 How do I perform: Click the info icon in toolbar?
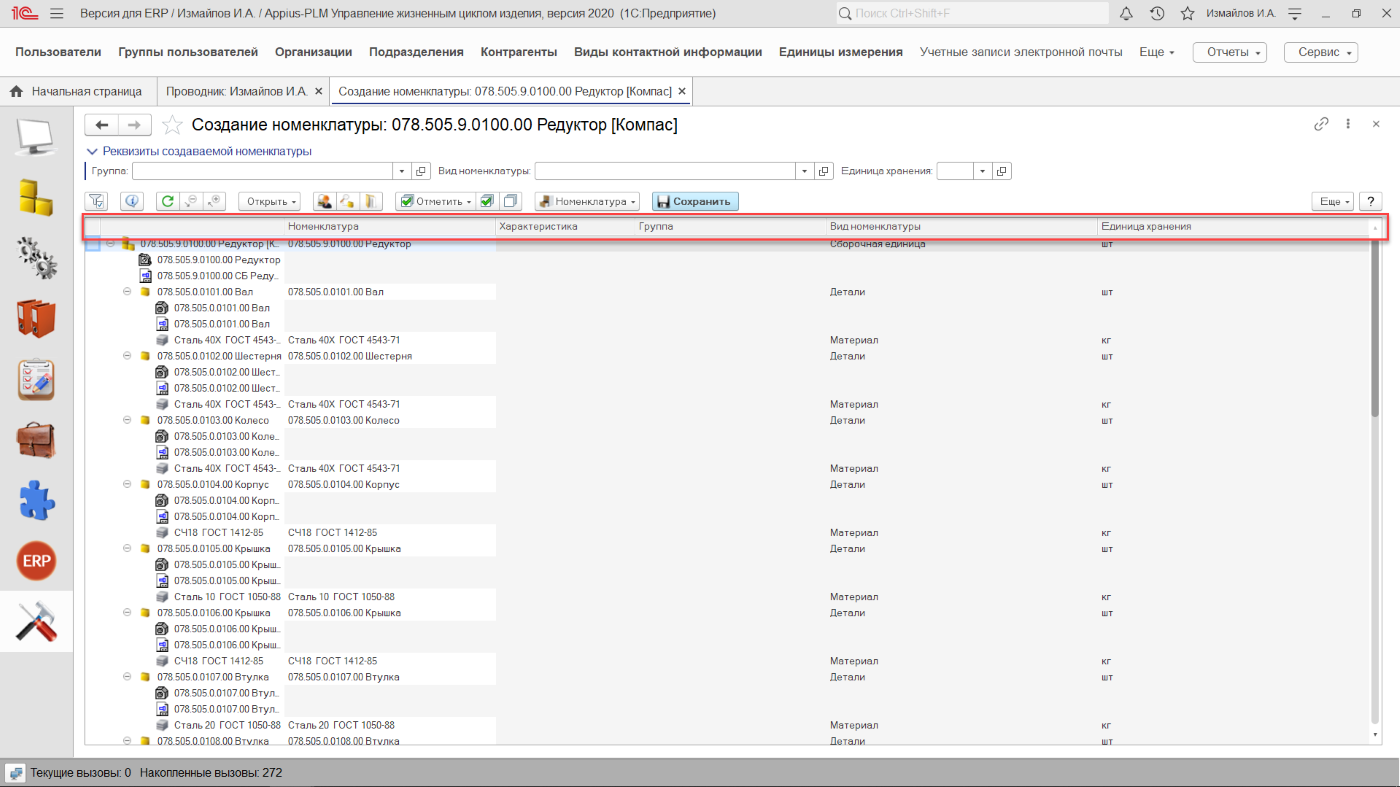pos(132,201)
